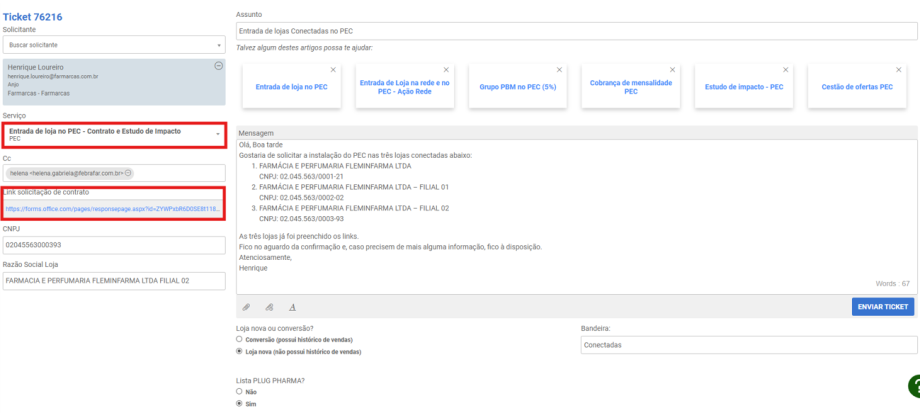Close the 'Cobrança de mensalidade PEC' card
This screenshot has height=413, width=920.
pyautogui.click(x=672, y=69)
